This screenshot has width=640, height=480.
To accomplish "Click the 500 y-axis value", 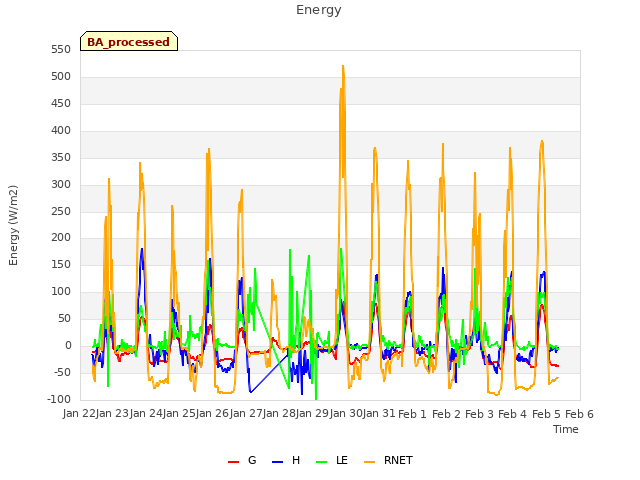I will pos(61,76).
